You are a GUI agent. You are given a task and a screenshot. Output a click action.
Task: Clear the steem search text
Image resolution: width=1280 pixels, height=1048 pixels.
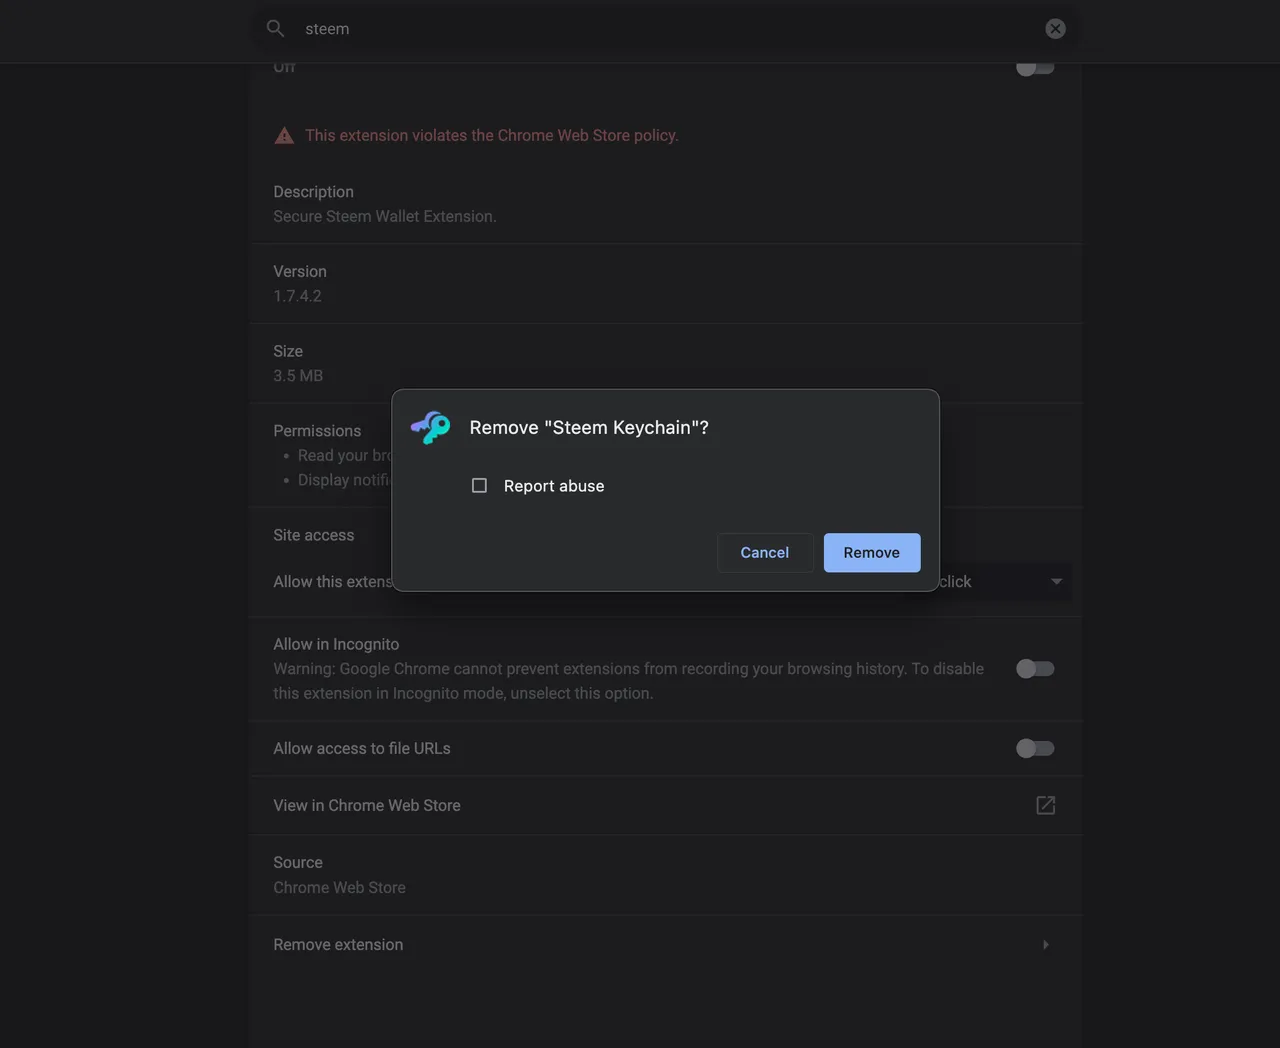pos(1055,29)
